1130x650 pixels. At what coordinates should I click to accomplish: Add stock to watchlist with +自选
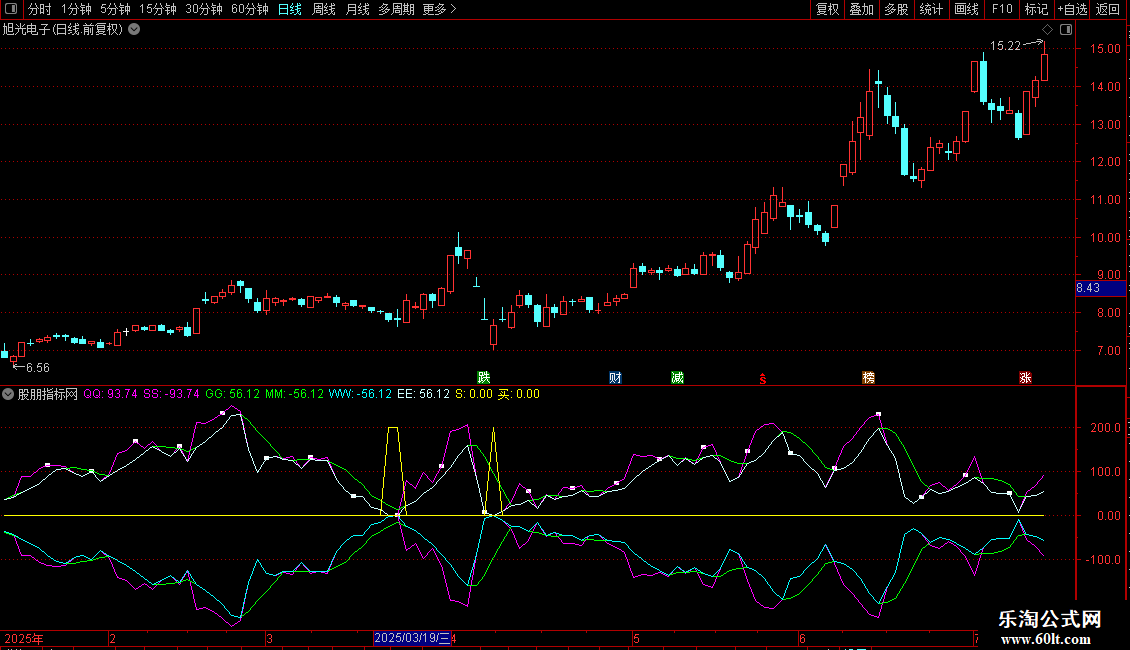point(1072,9)
